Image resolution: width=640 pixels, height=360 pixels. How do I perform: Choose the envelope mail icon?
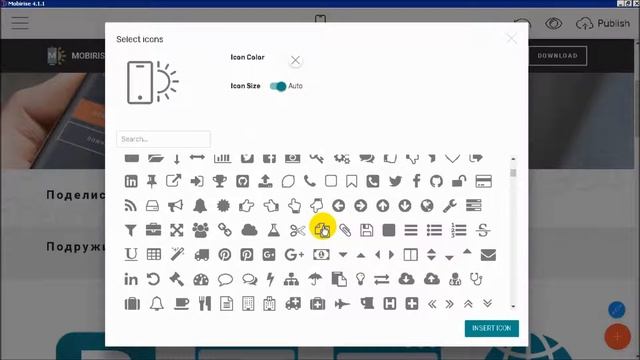click(488, 255)
